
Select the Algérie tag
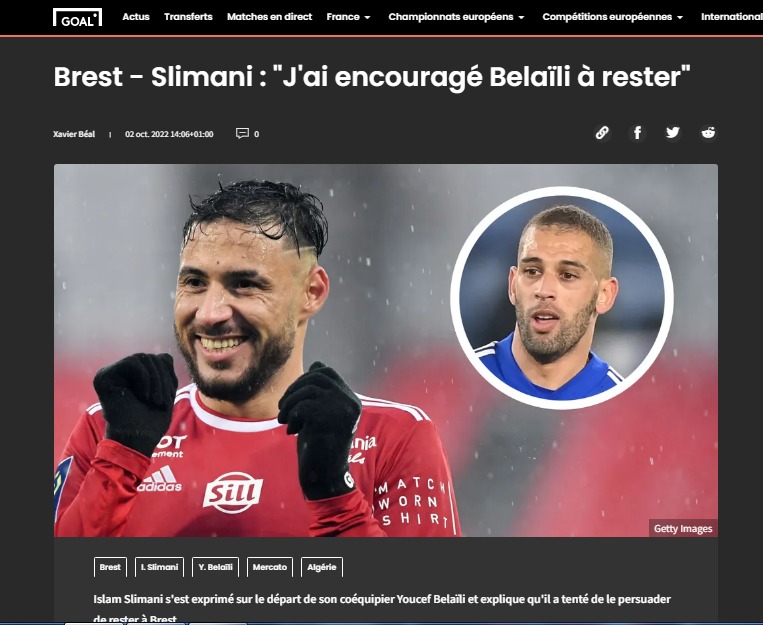coord(322,567)
